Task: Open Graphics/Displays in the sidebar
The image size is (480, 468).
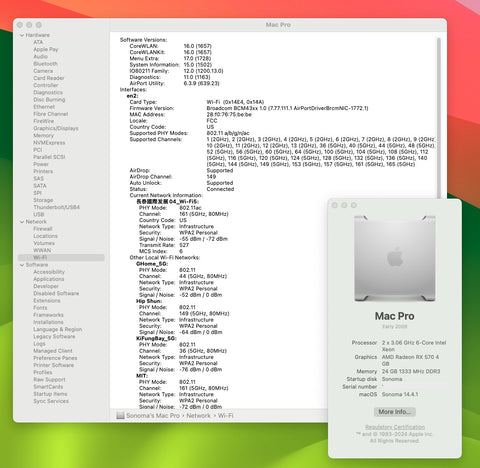Action: [56, 128]
